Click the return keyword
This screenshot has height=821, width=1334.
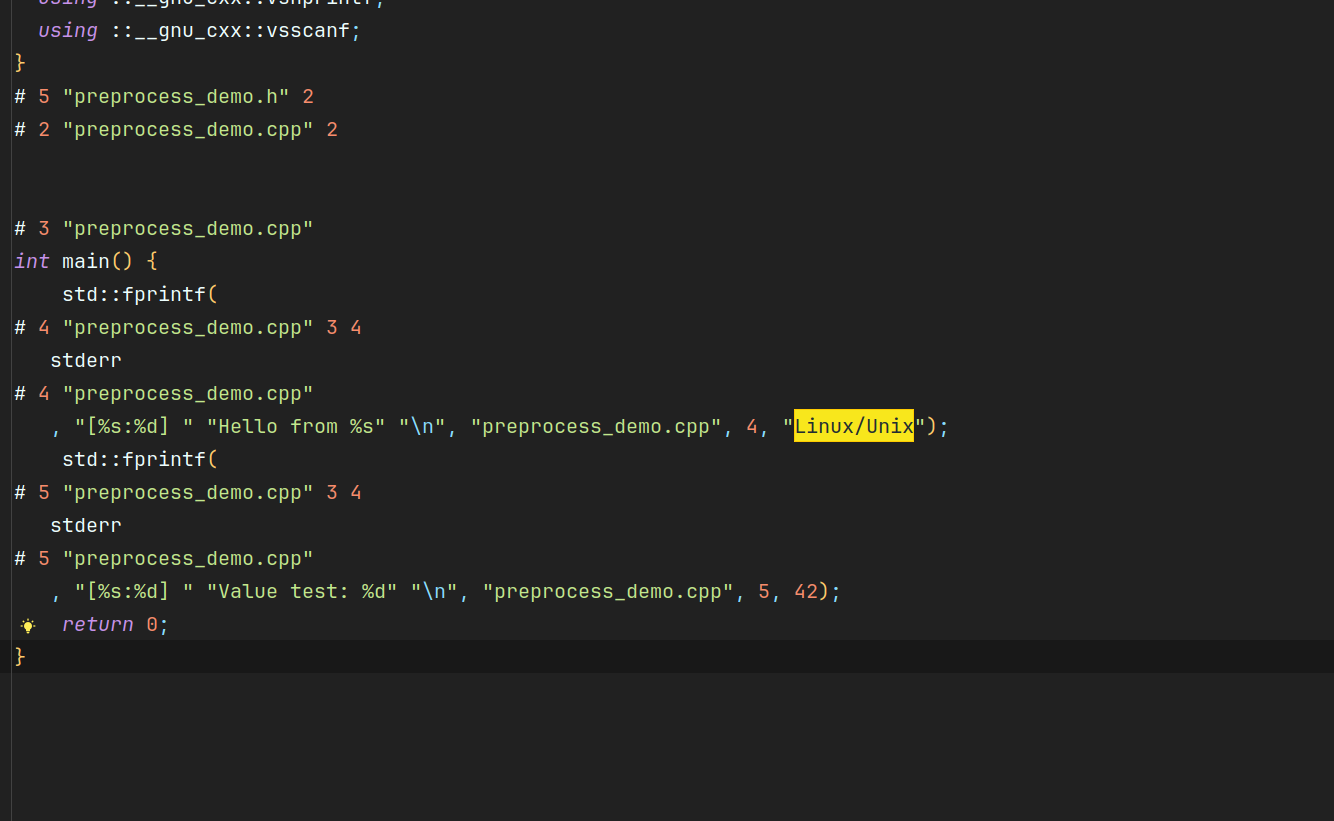tap(98, 625)
